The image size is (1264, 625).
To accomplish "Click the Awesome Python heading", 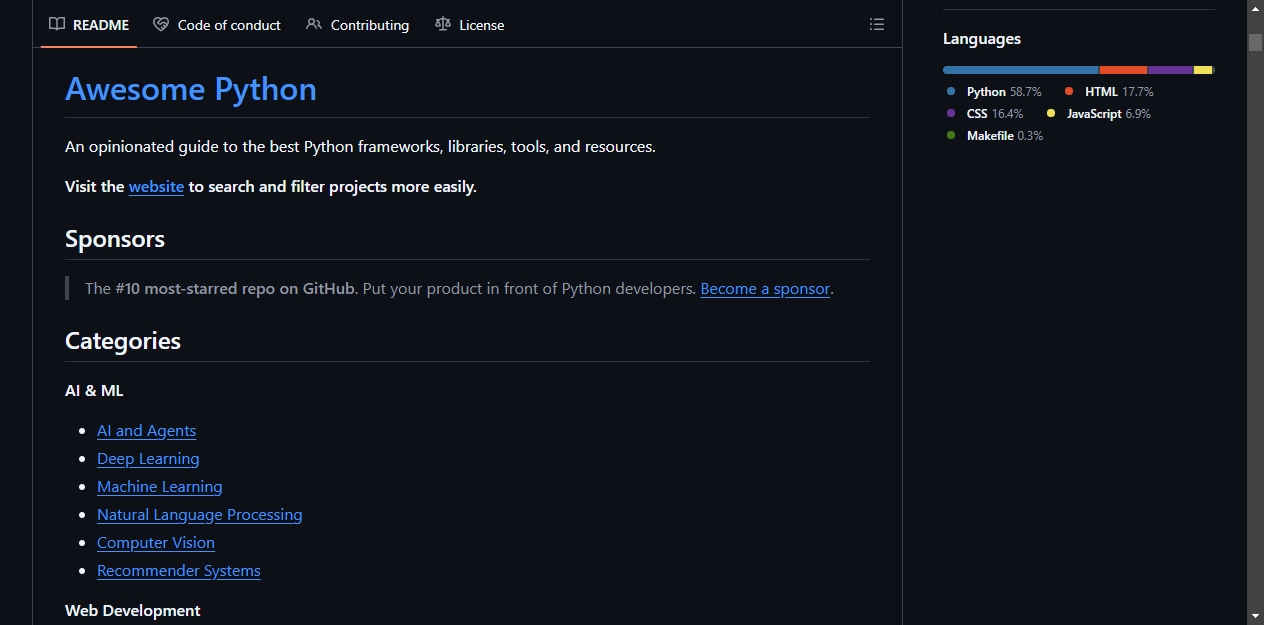I will [191, 89].
